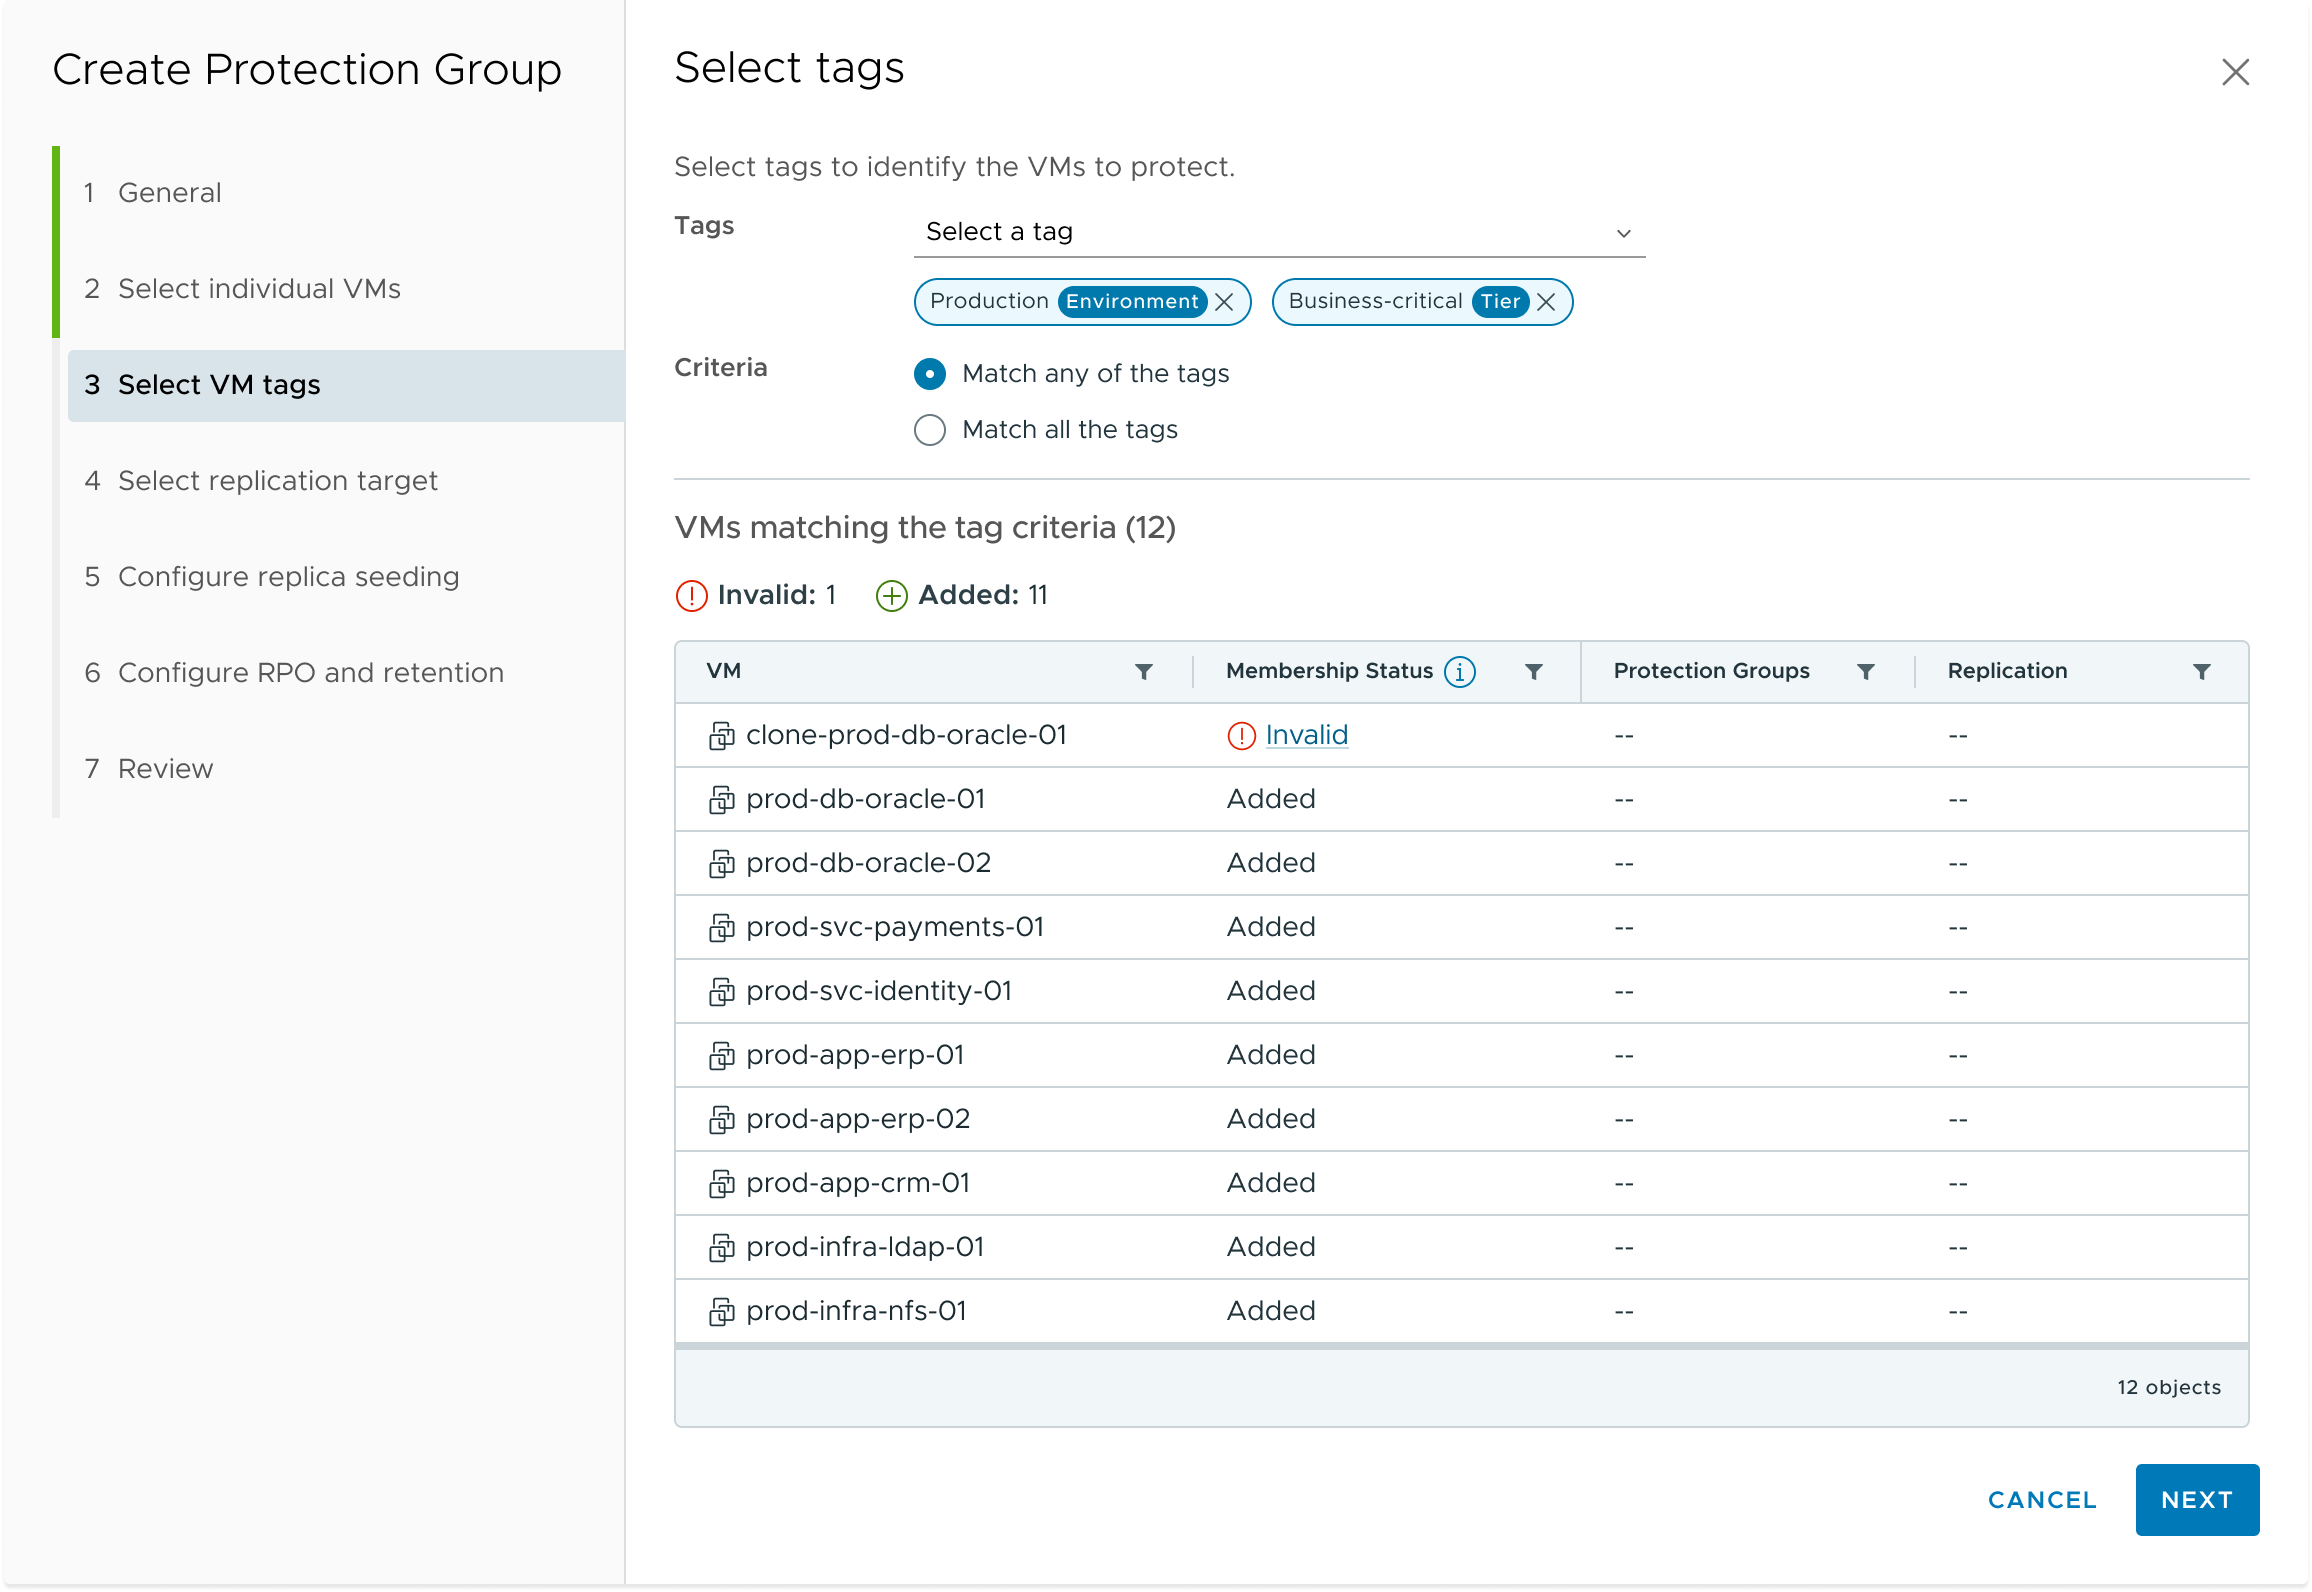Open the filter on Protection Groups column

(1866, 671)
